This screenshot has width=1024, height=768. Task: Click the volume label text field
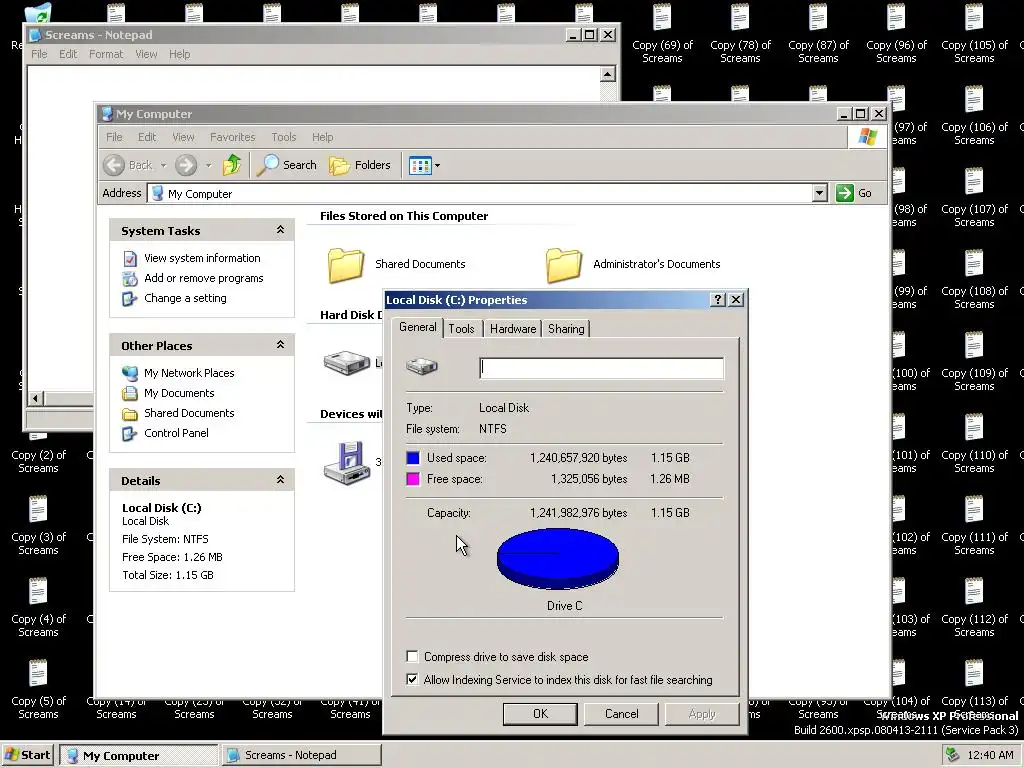pos(601,368)
